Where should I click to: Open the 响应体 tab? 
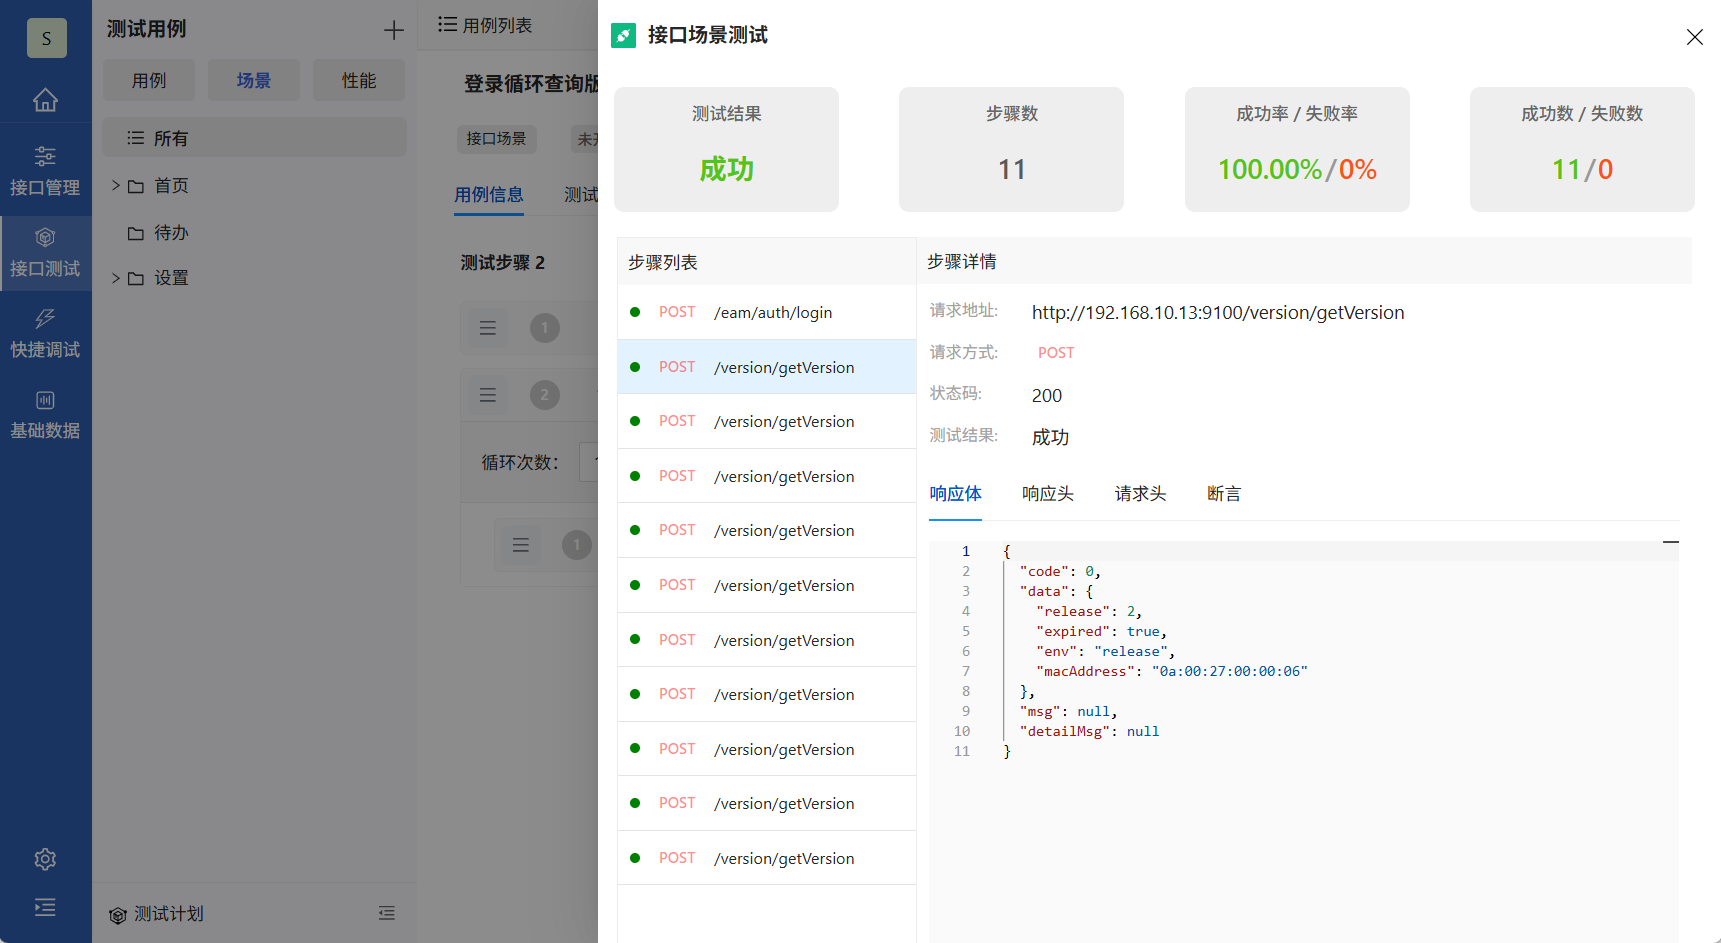click(x=955, y=494)
